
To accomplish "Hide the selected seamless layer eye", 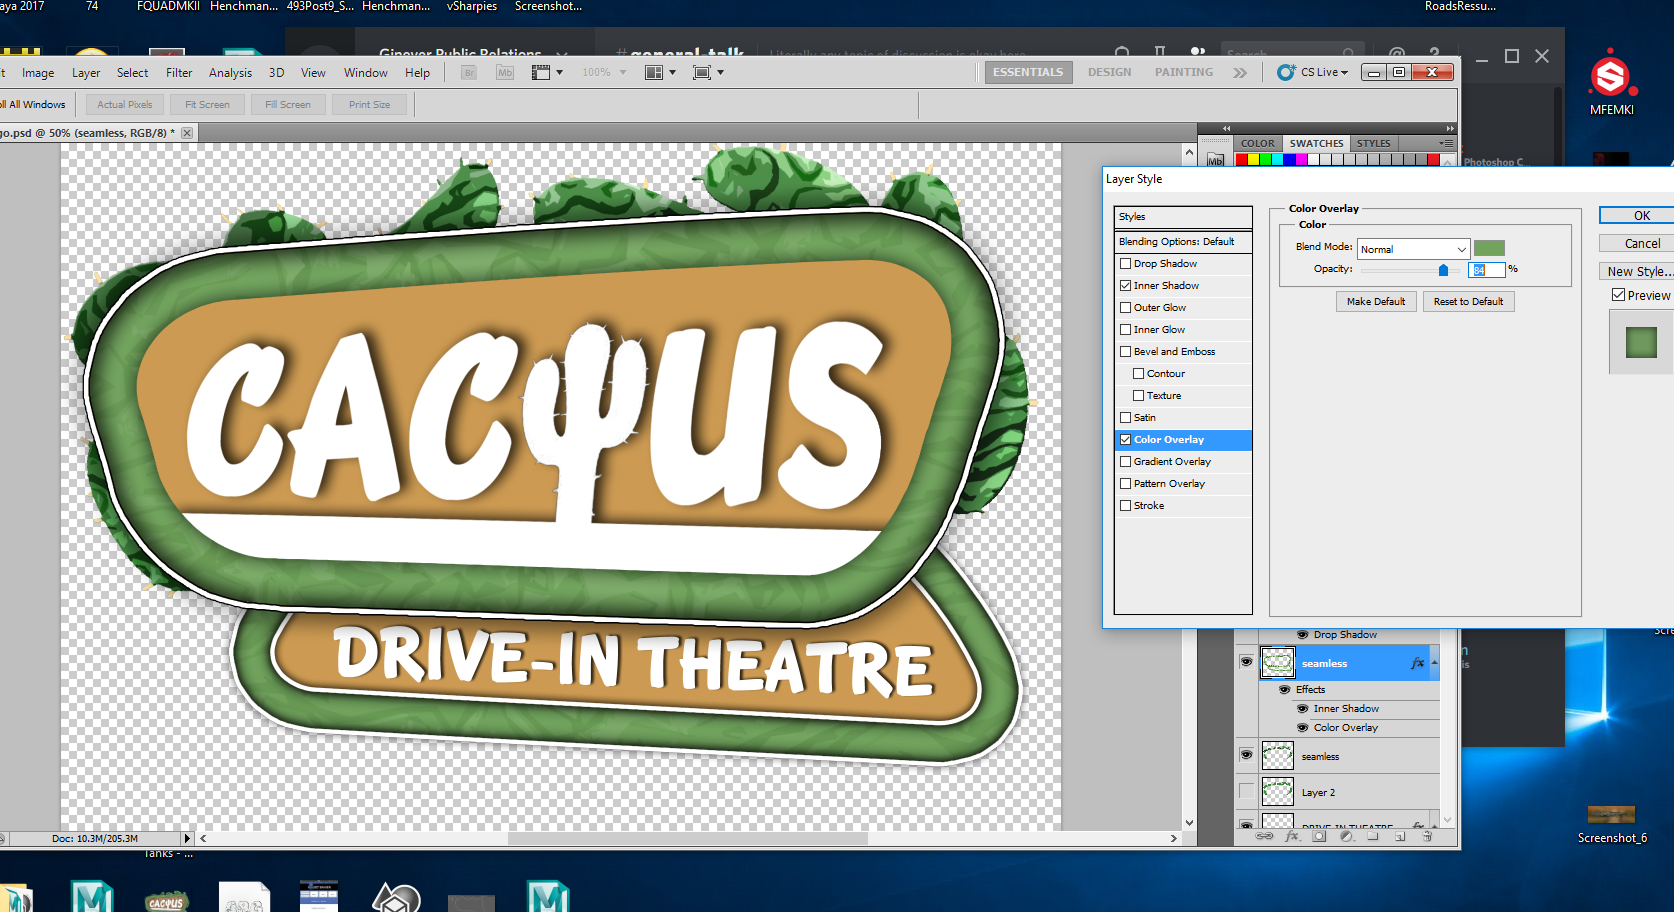I will [1246, 662].
